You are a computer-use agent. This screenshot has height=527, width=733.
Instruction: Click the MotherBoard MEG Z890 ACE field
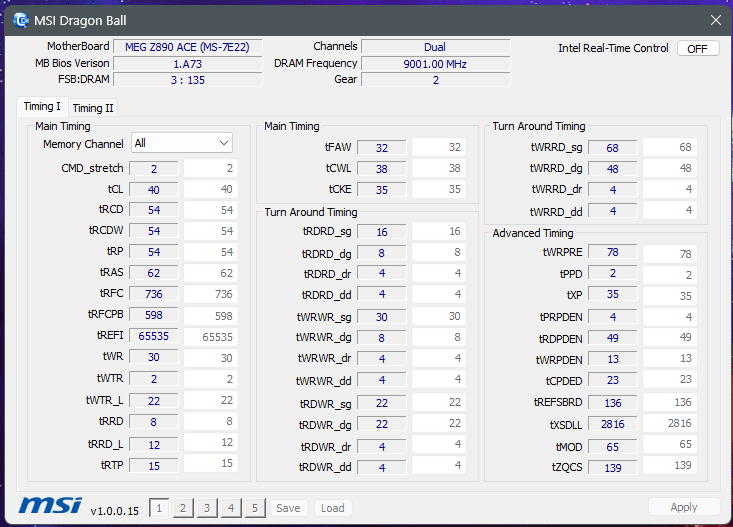(x=188, y=47)
